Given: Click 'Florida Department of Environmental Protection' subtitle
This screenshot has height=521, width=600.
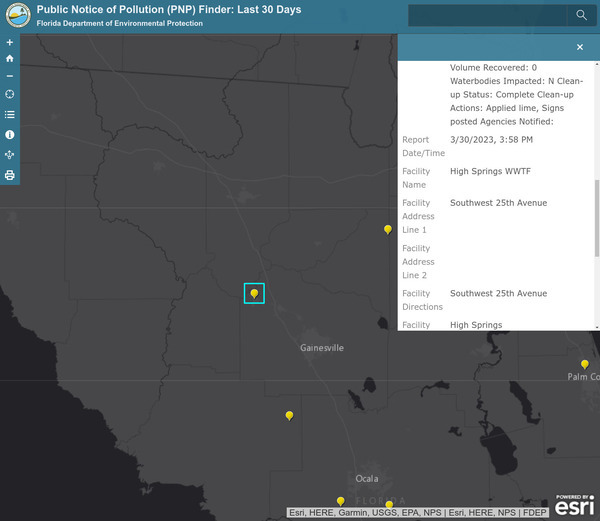Looking at the screenshot, I should click(120, 23).
